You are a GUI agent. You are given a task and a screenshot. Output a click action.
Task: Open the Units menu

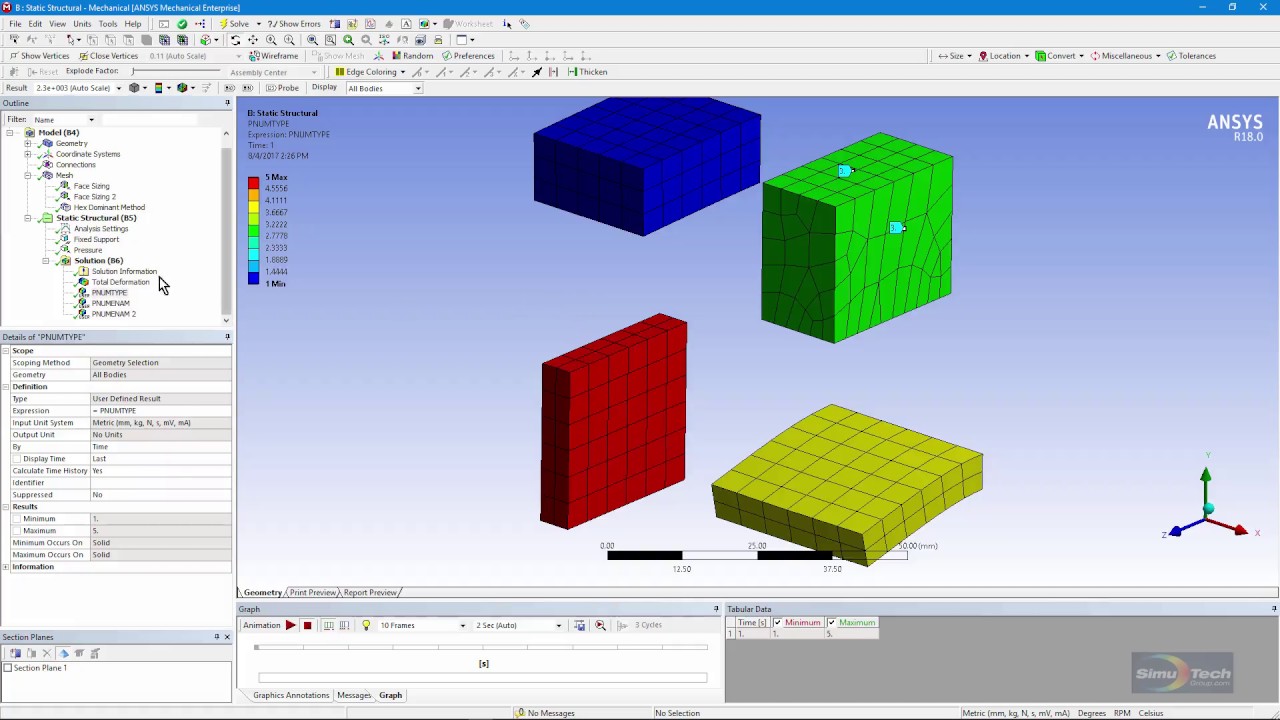click(x=82, y=24)
